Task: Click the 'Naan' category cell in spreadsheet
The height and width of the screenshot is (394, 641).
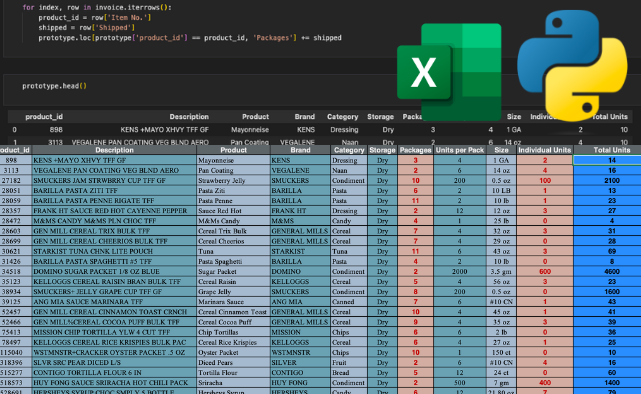Action: [x=349, y=170]
